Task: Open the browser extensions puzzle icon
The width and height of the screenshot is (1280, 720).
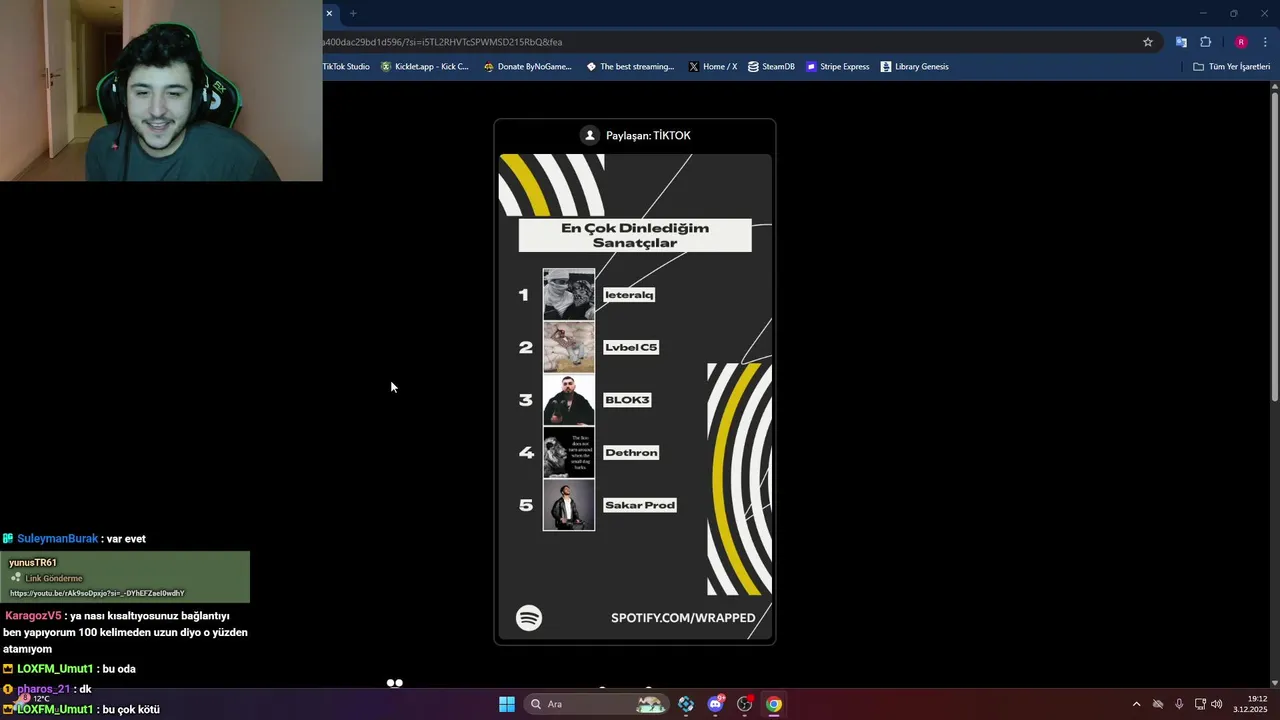Action: click(1206, 42)
